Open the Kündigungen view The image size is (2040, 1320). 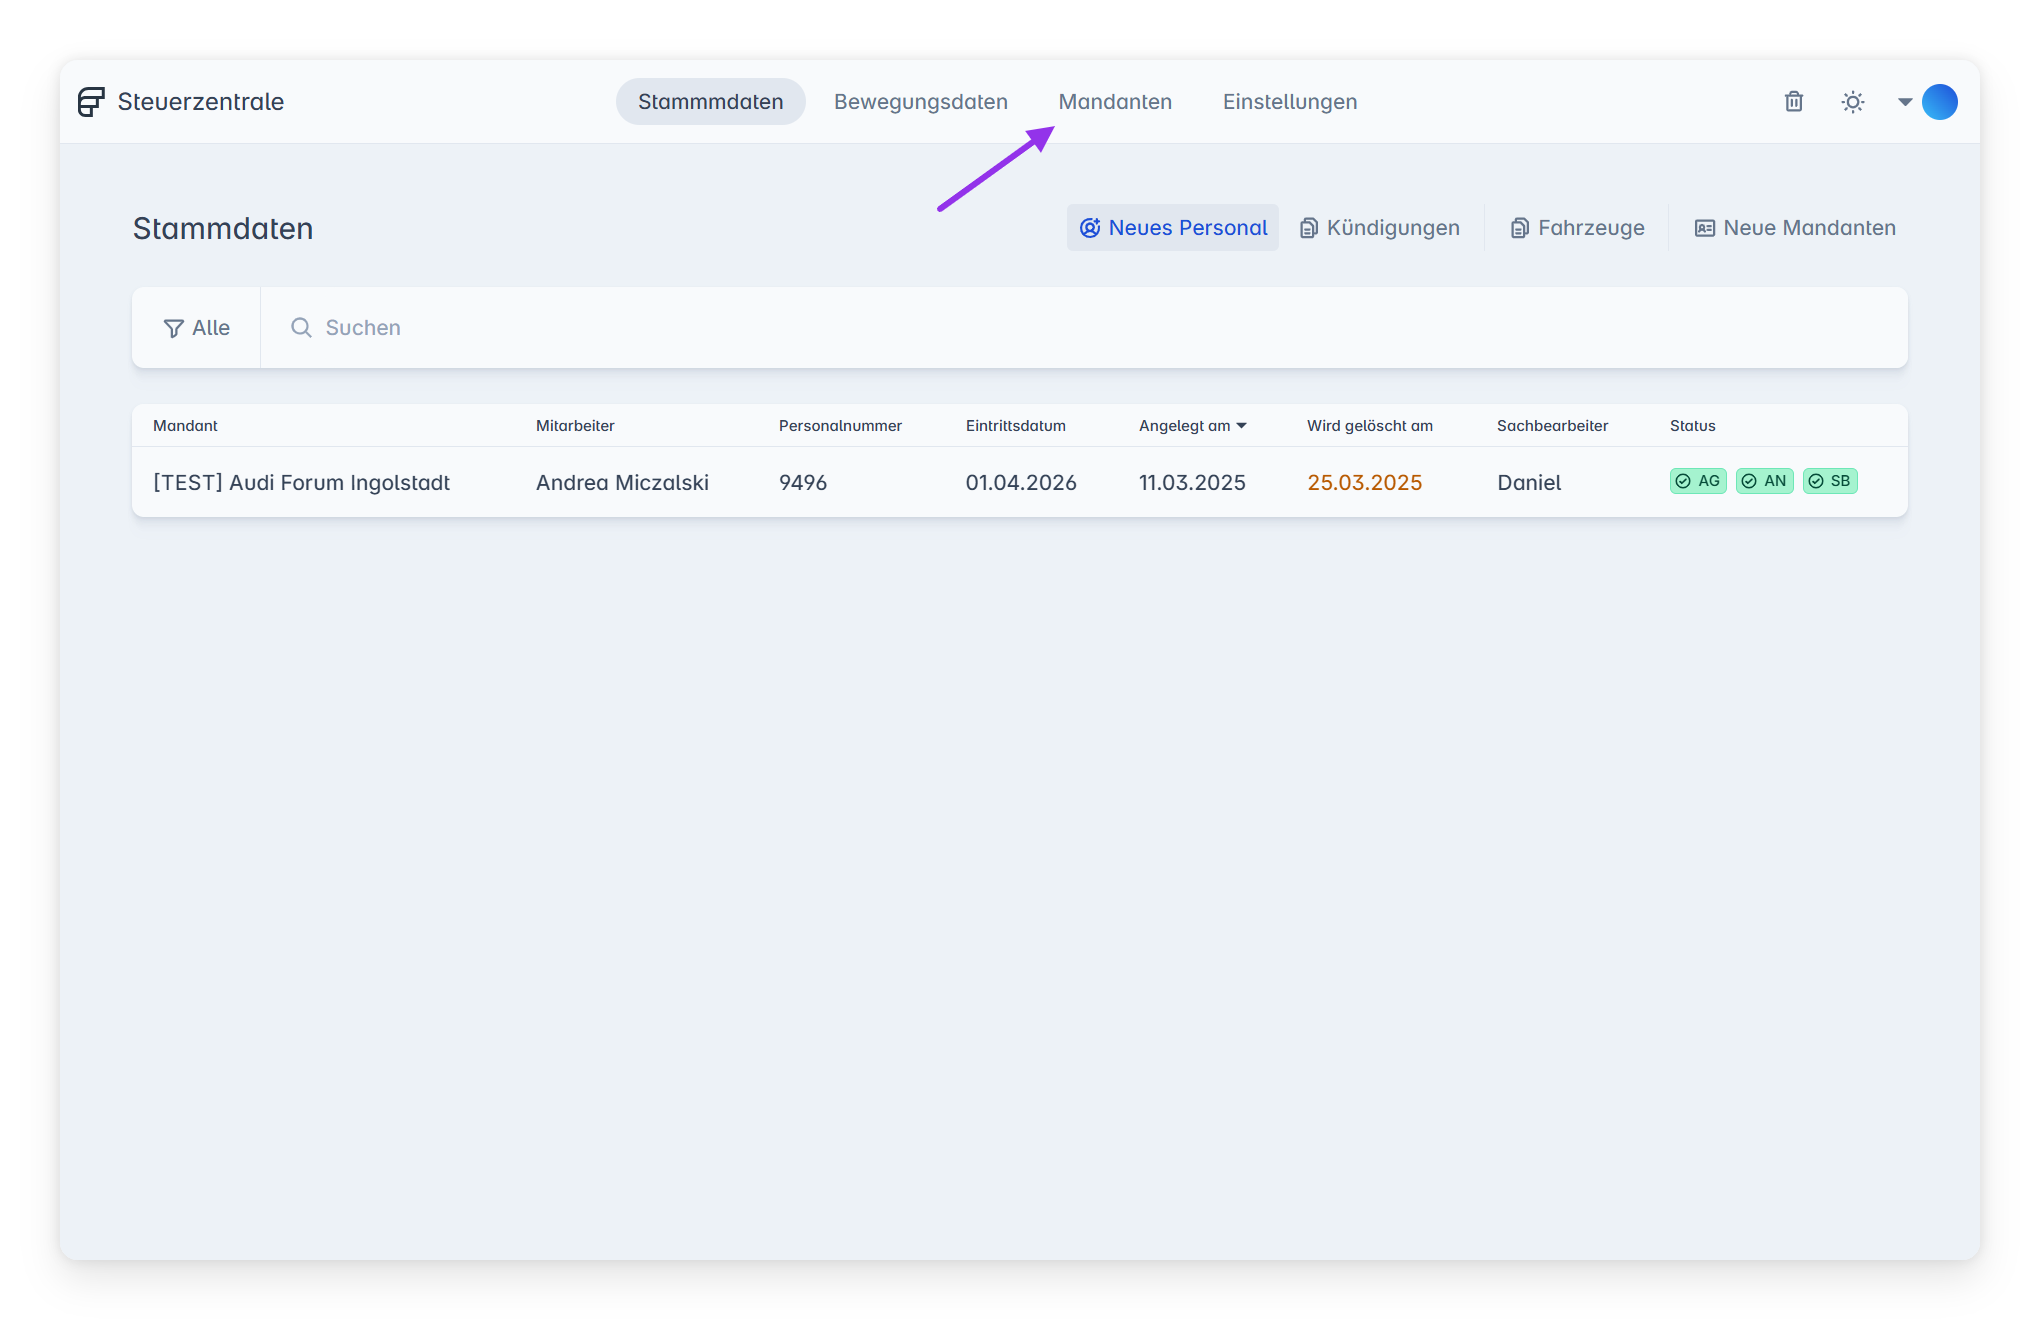[1380, 228]
